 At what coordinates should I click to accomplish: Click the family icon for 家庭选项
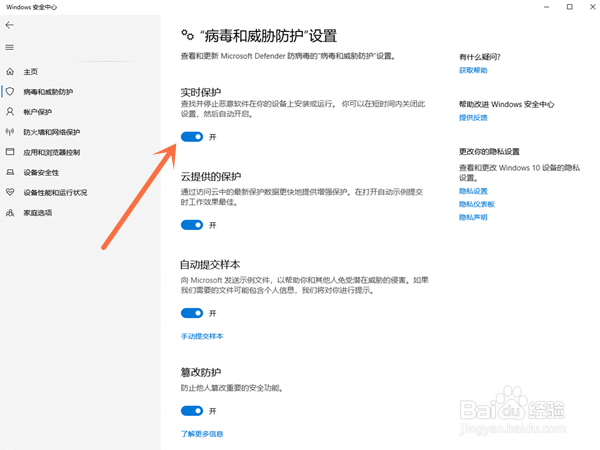click(10, 213)
